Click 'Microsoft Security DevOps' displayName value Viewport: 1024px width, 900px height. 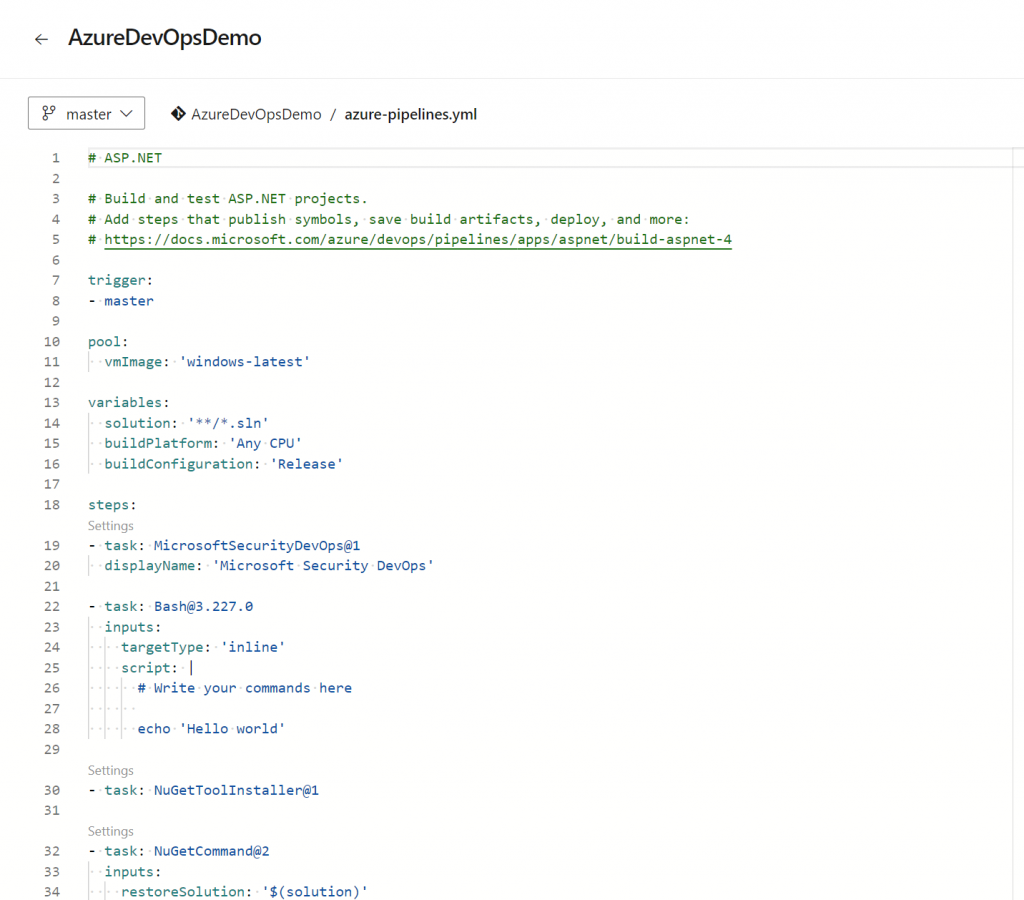(x=323, y=566)
